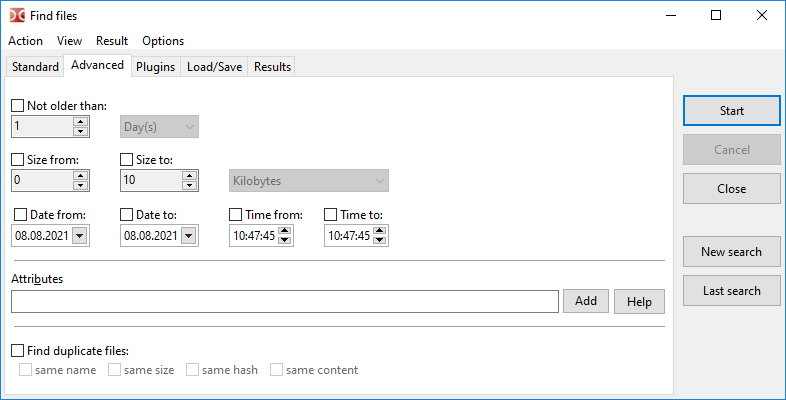The image size is (786, 400).
Task: Click the Double Commander title bar icon
Action: click(17, 16)
